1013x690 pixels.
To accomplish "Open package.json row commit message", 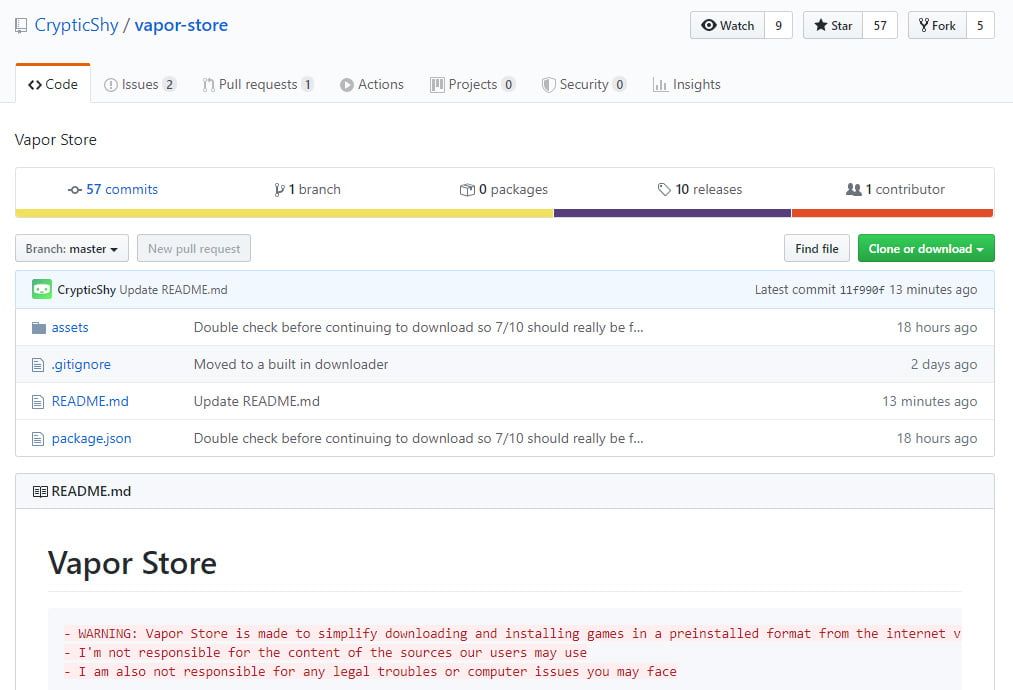I will pyautogui.click(x=418, y=438).
